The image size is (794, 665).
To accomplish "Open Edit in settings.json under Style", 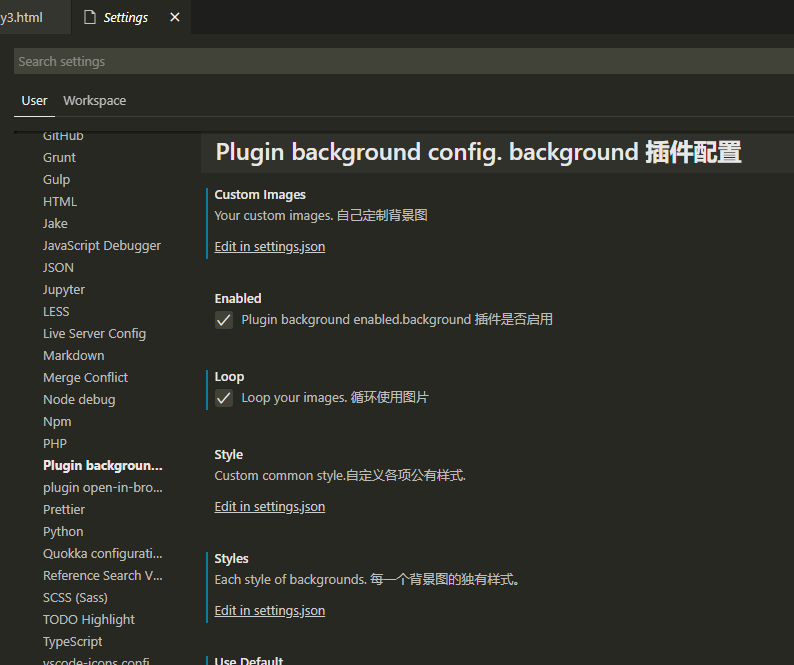I will (269, 507).
